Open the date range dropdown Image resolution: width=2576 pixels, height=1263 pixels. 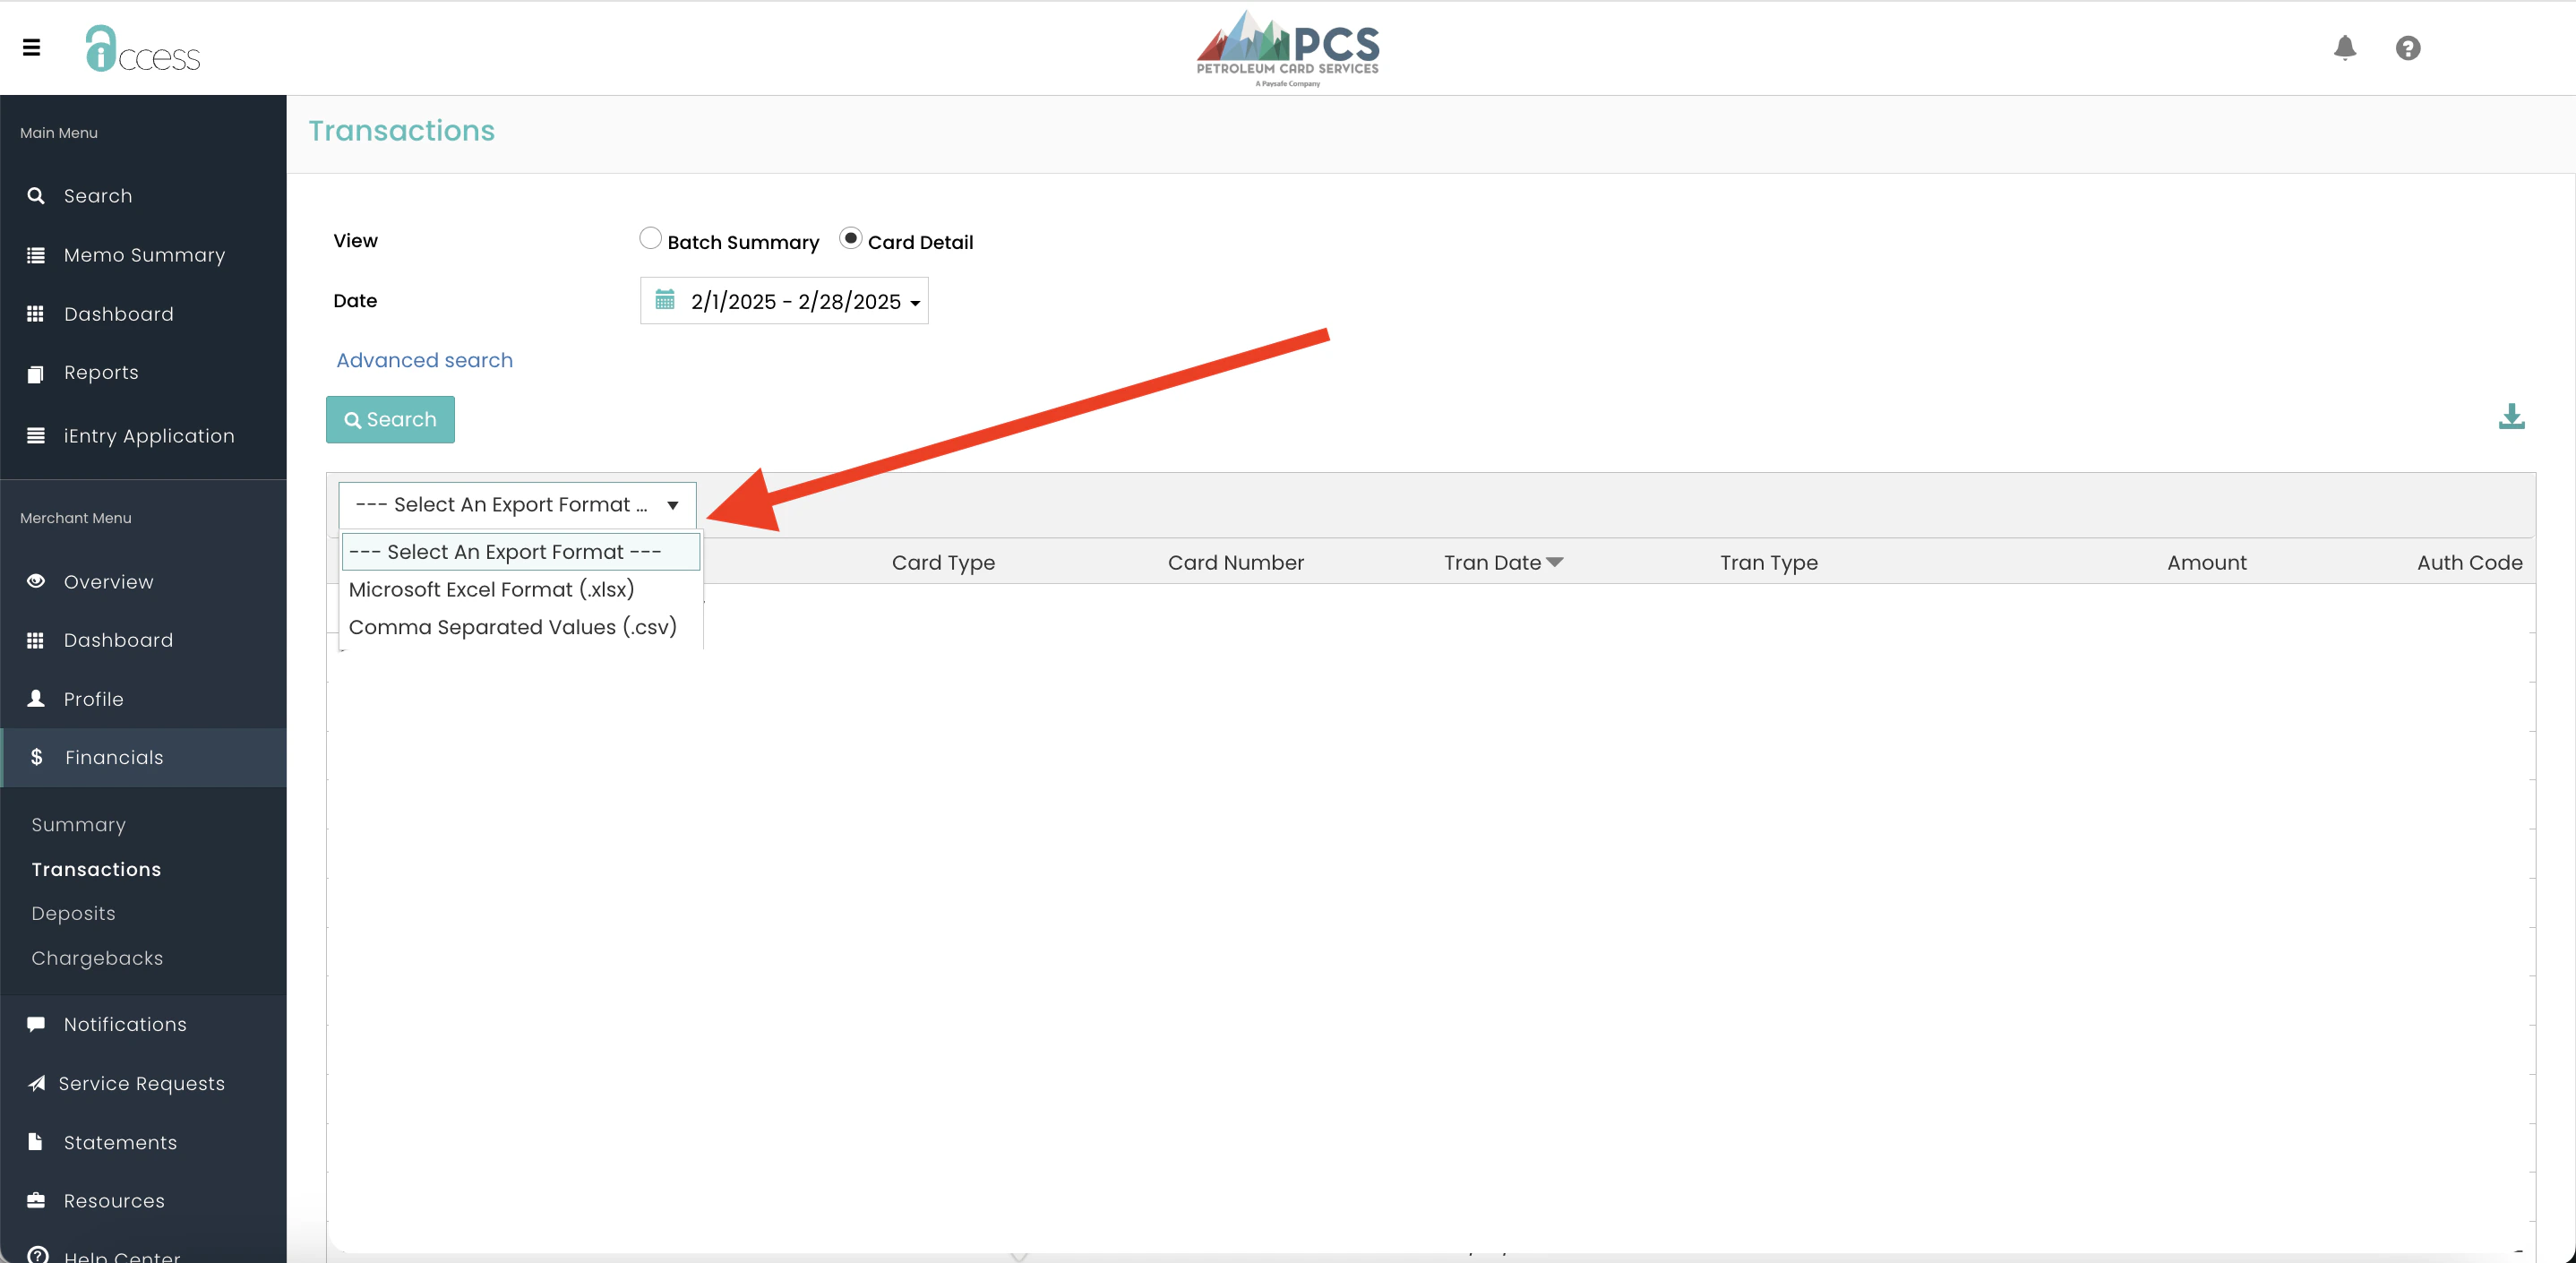(x=796, y=301)
